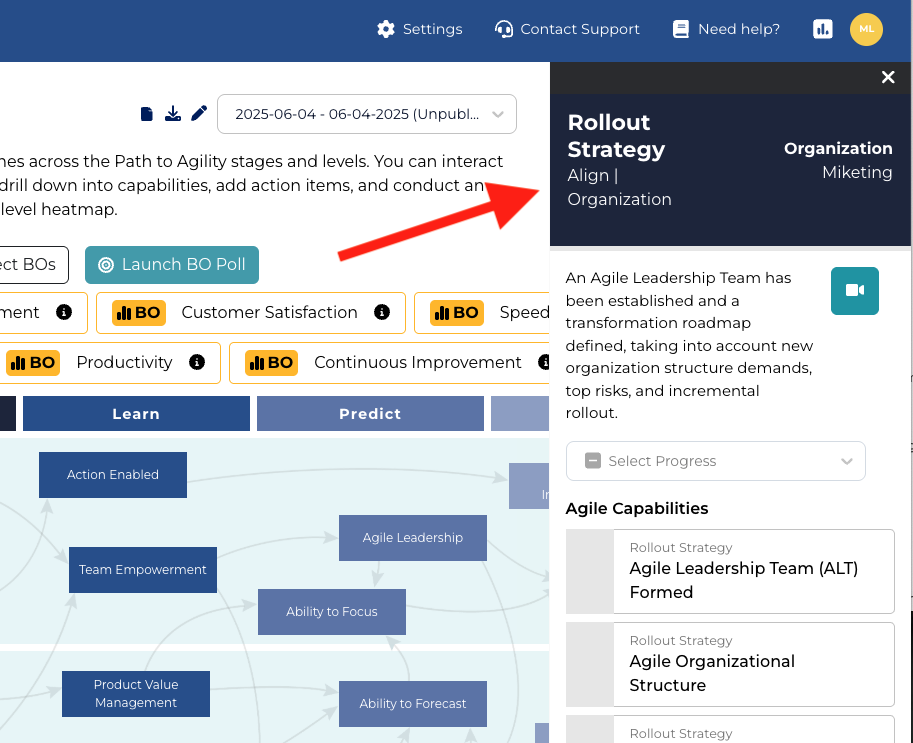Click the Rollout Strategy panel title
This screenshot has height=743, width=913.
616,136
